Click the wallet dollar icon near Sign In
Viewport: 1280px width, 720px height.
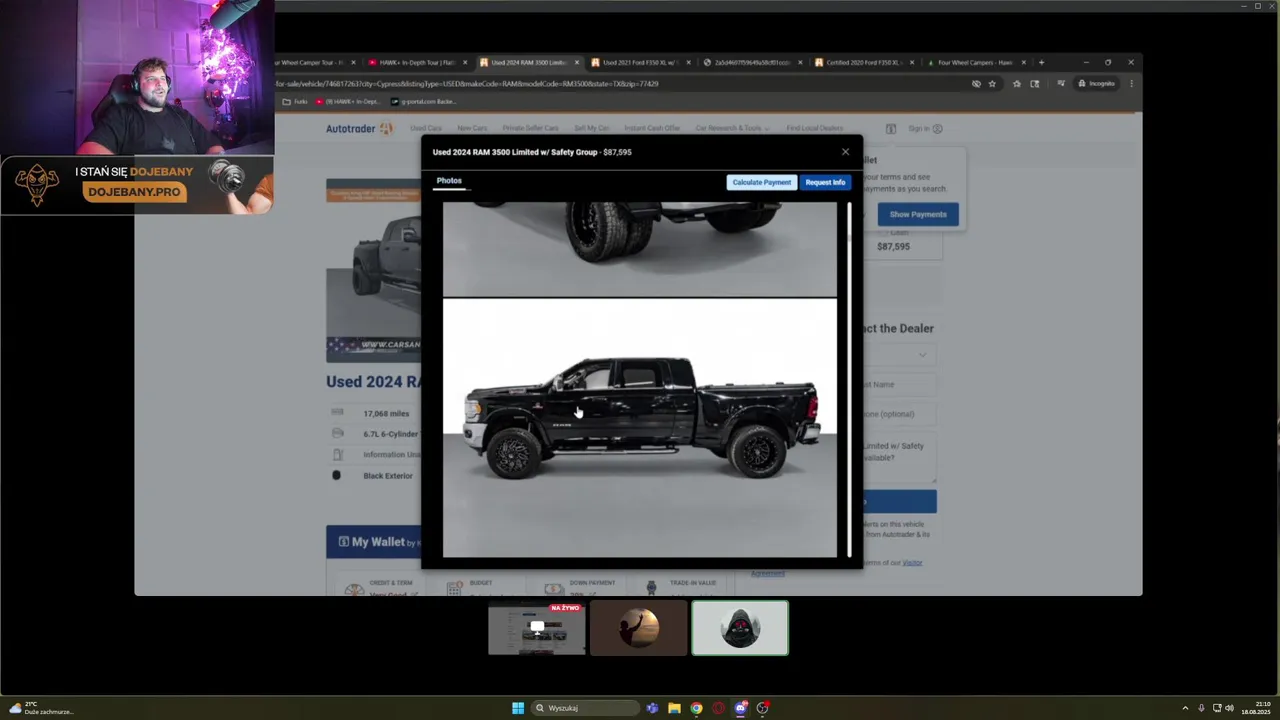point(891,128)
